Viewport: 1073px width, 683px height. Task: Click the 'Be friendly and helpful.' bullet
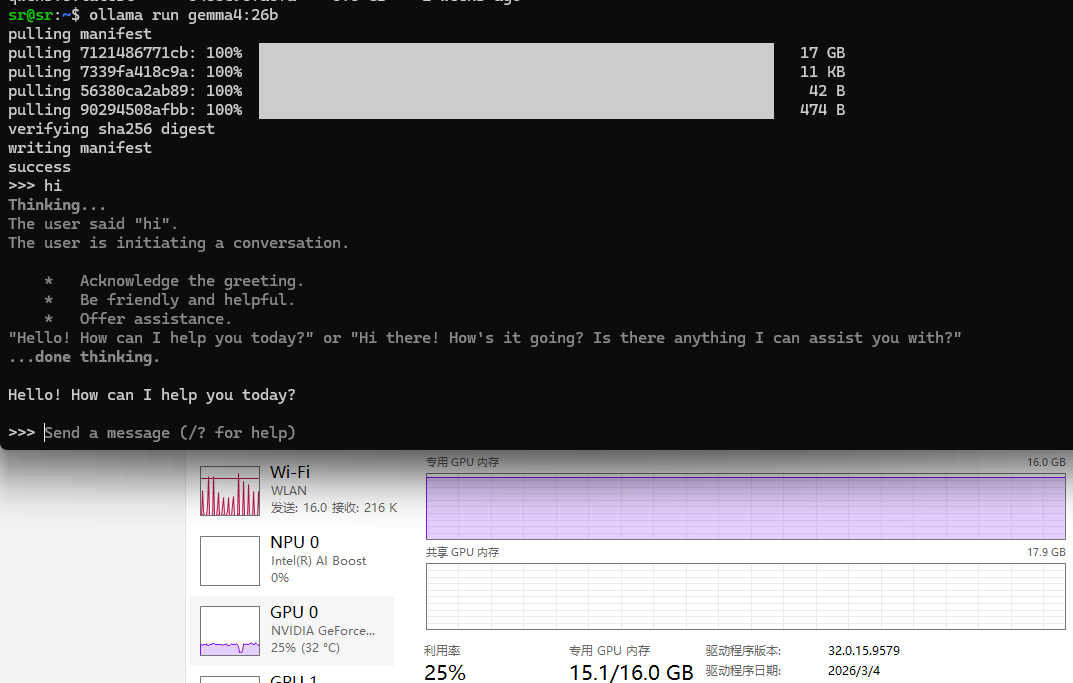coord(187,300)
